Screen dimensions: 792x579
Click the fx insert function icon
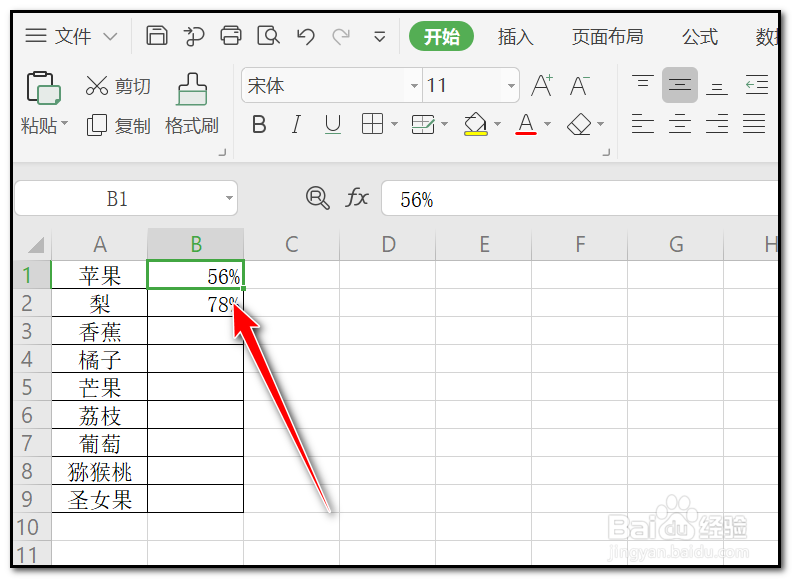tap(357, 198)
